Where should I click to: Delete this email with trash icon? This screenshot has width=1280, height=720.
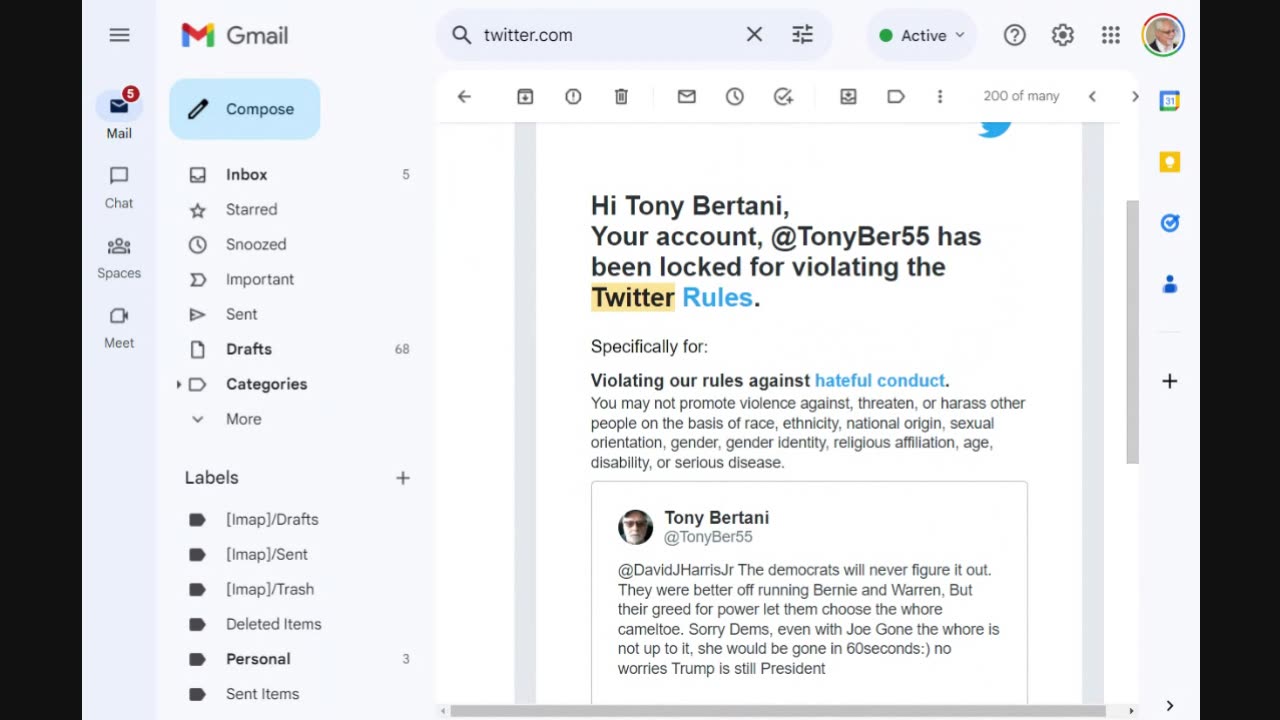tap(621, 96)
